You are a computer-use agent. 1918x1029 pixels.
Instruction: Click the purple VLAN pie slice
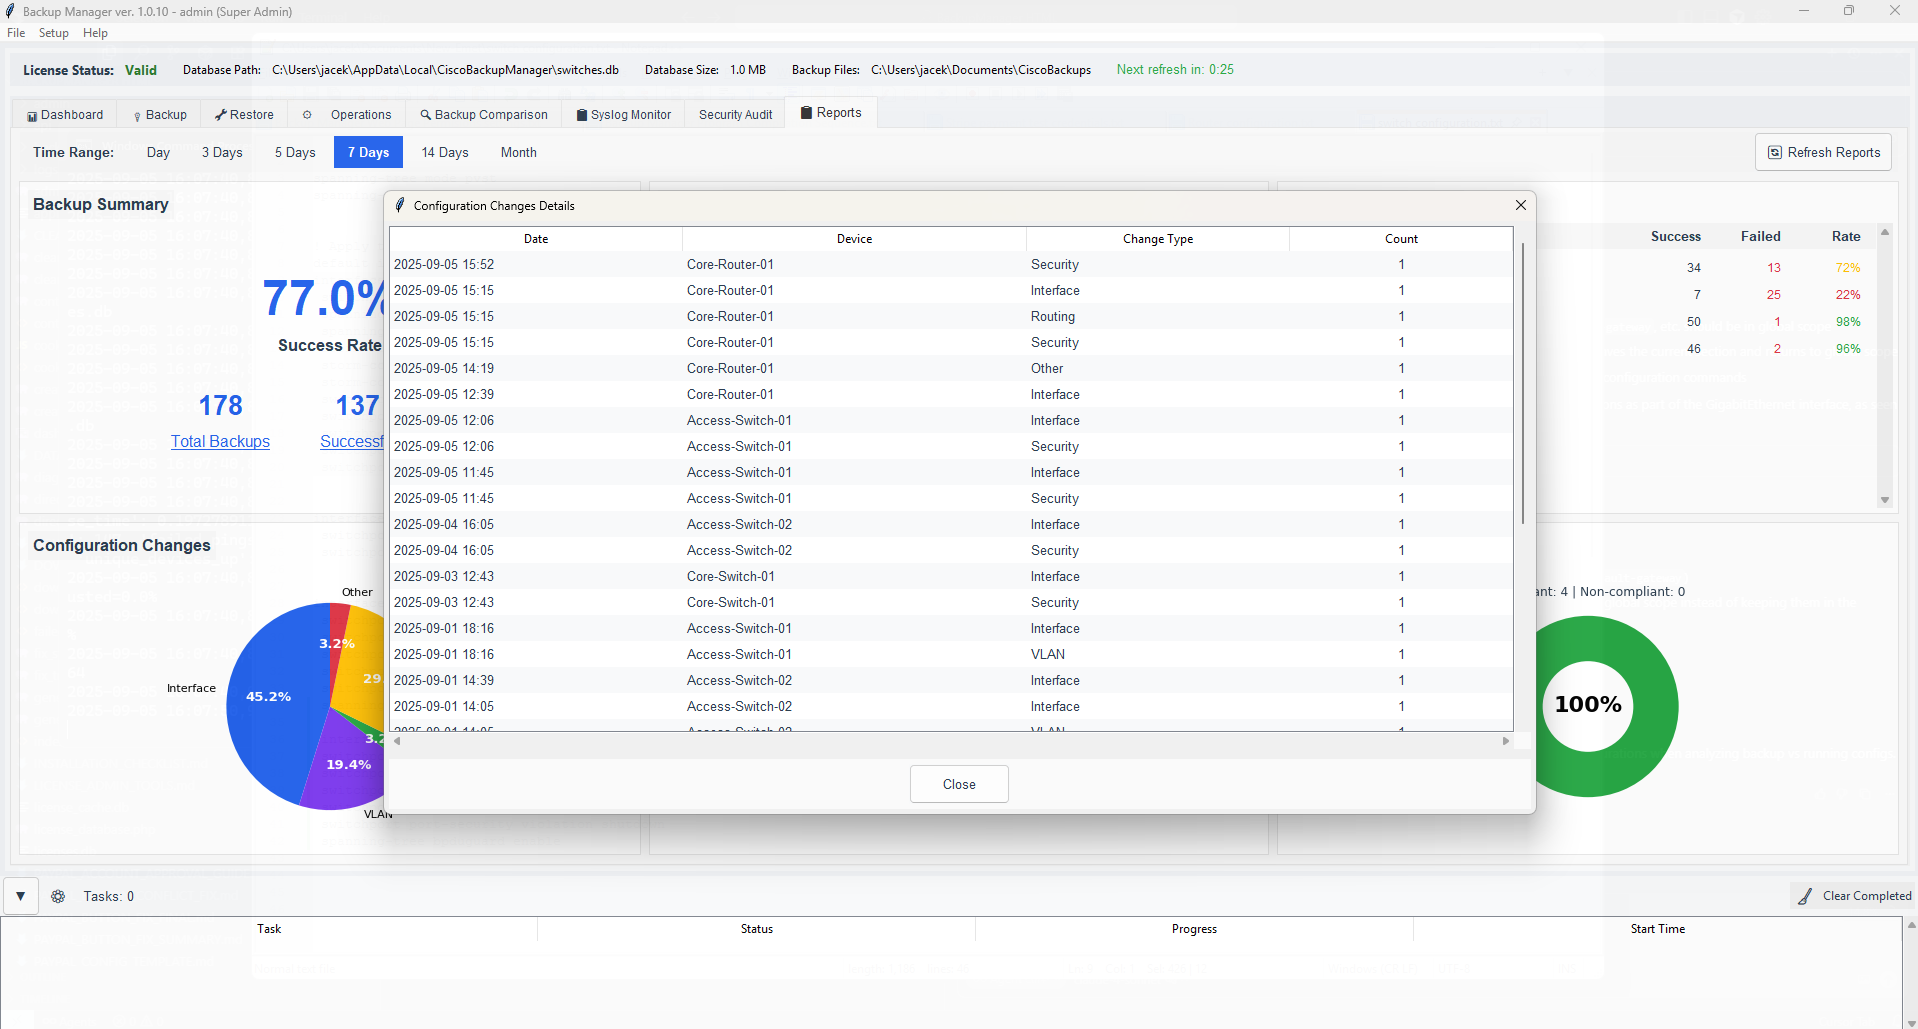pos(345,765)
